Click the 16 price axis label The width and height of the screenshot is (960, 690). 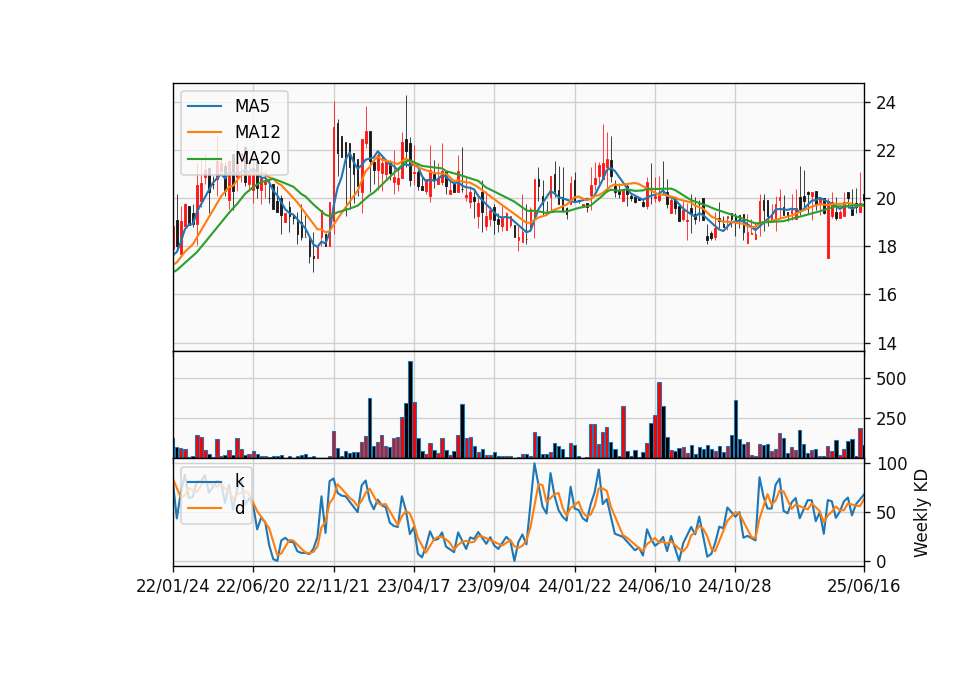(886, 294)
